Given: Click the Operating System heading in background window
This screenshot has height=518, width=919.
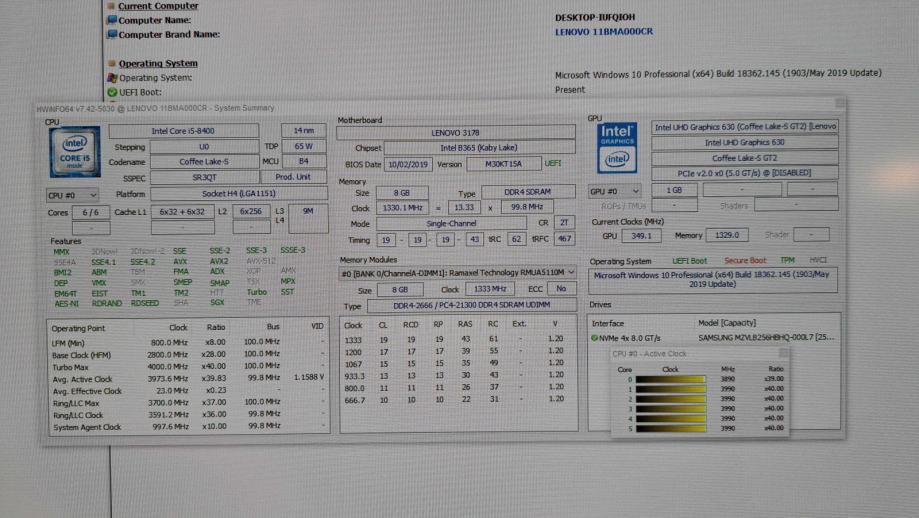Looking at the screenshot, I should 158,63.
